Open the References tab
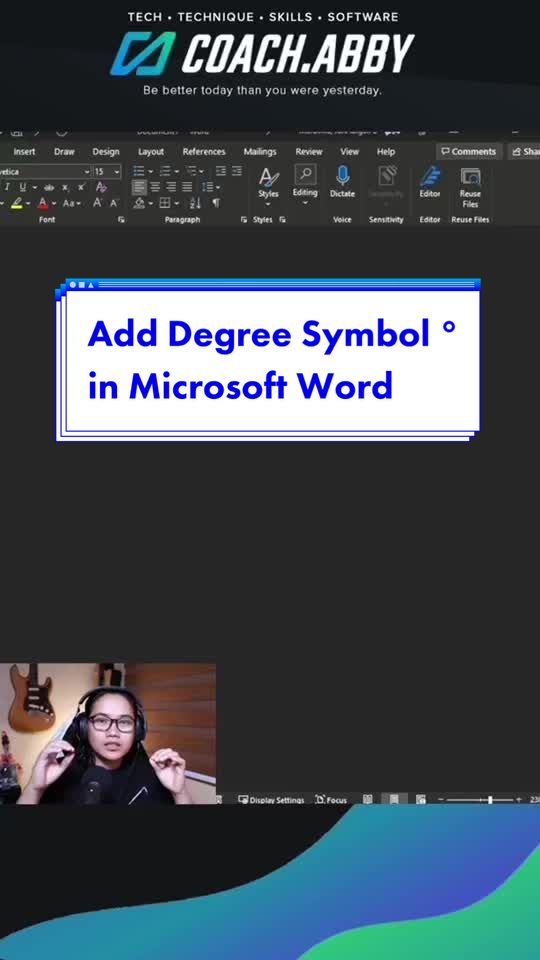 point(204,152)
